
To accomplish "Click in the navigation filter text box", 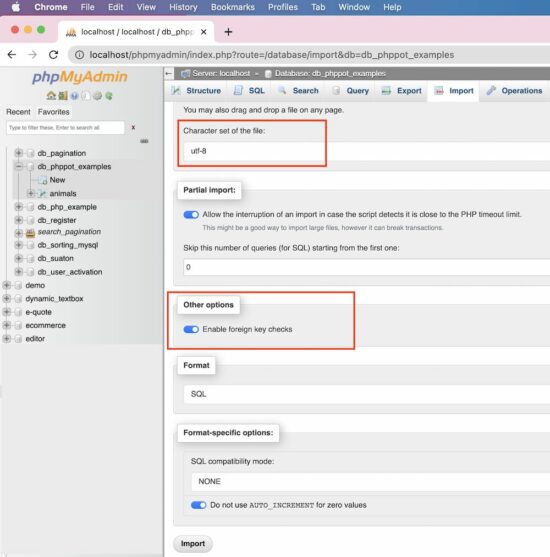I will 65,128.
